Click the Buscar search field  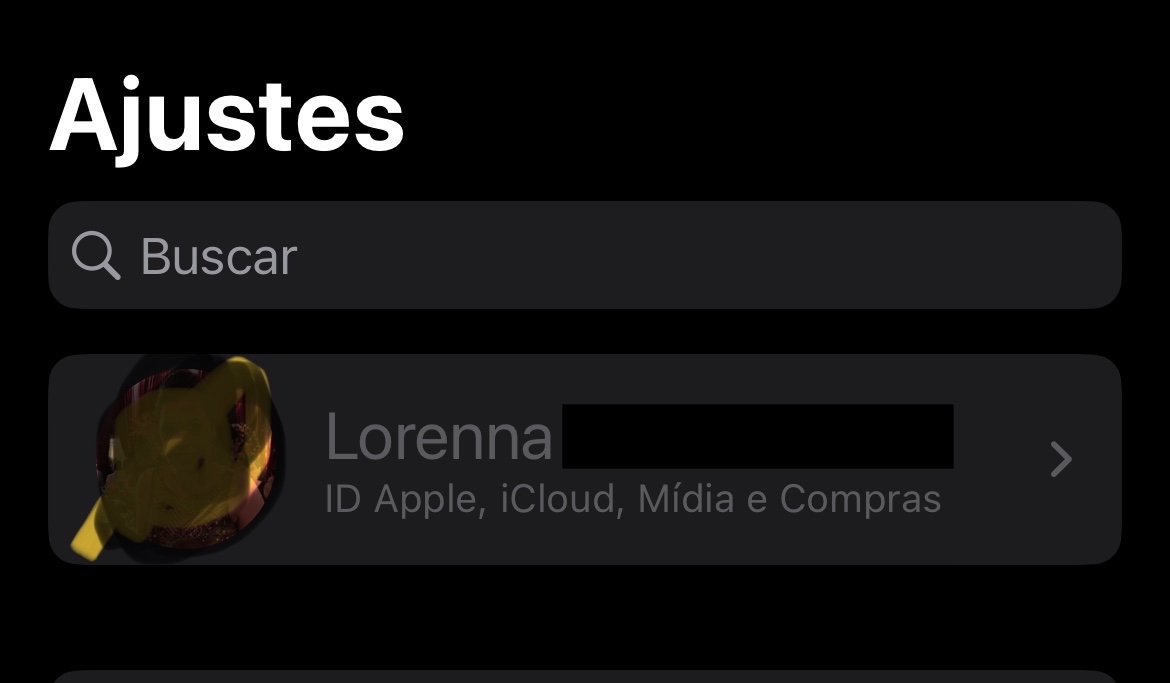point(584,255)
